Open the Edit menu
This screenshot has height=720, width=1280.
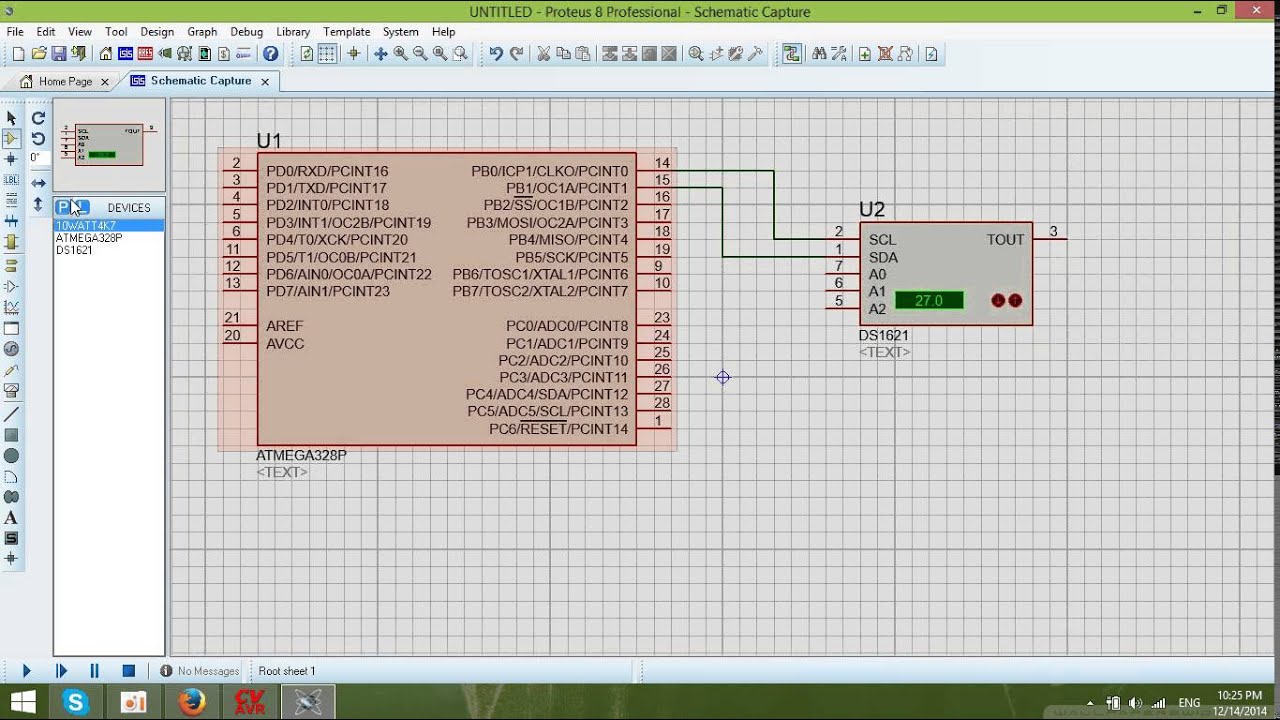pyautogui.click(x=46, y=32)
